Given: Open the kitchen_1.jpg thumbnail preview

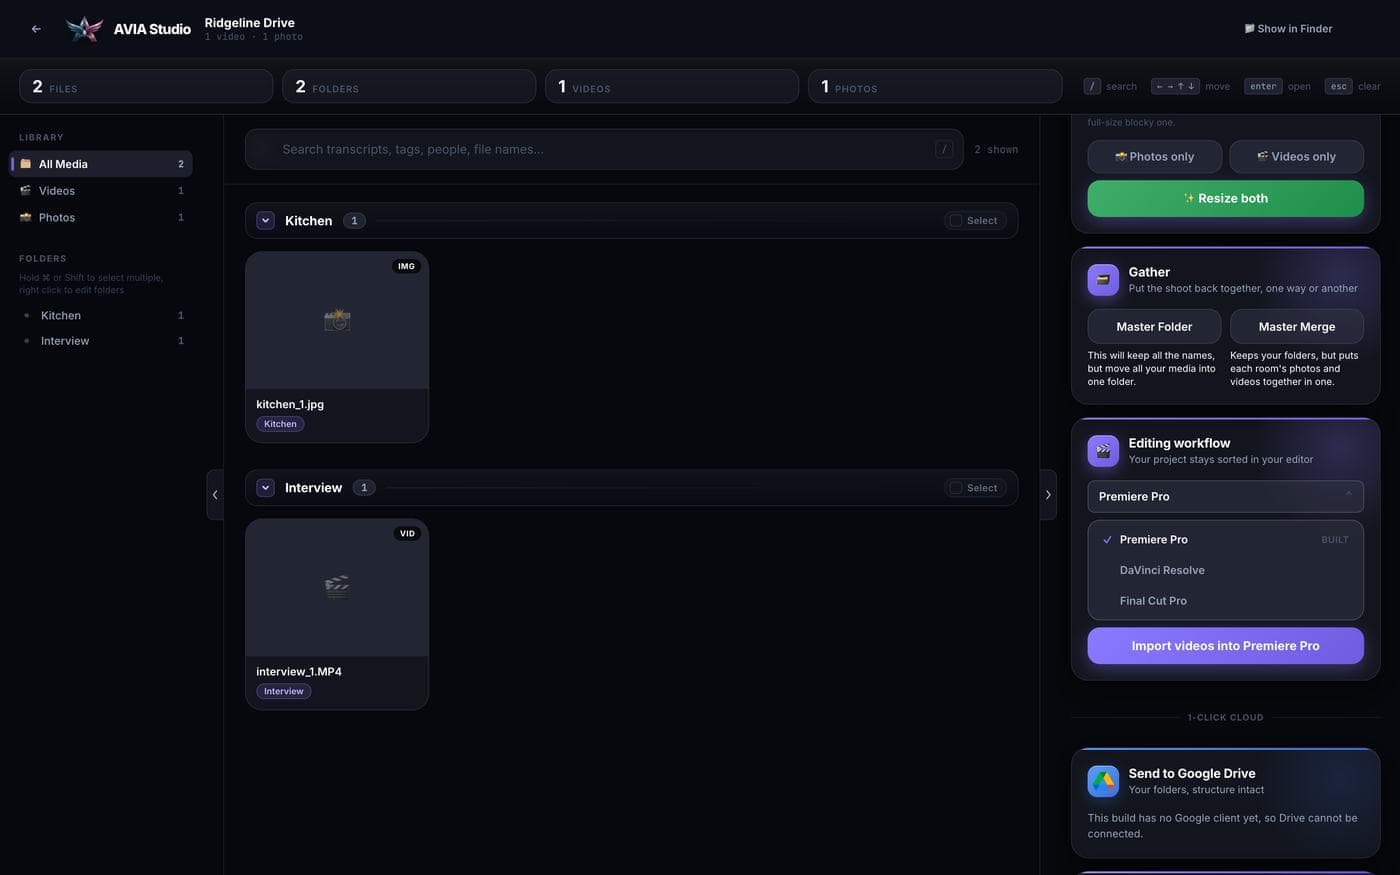Looking at the screenshot, I should (337, 320).
